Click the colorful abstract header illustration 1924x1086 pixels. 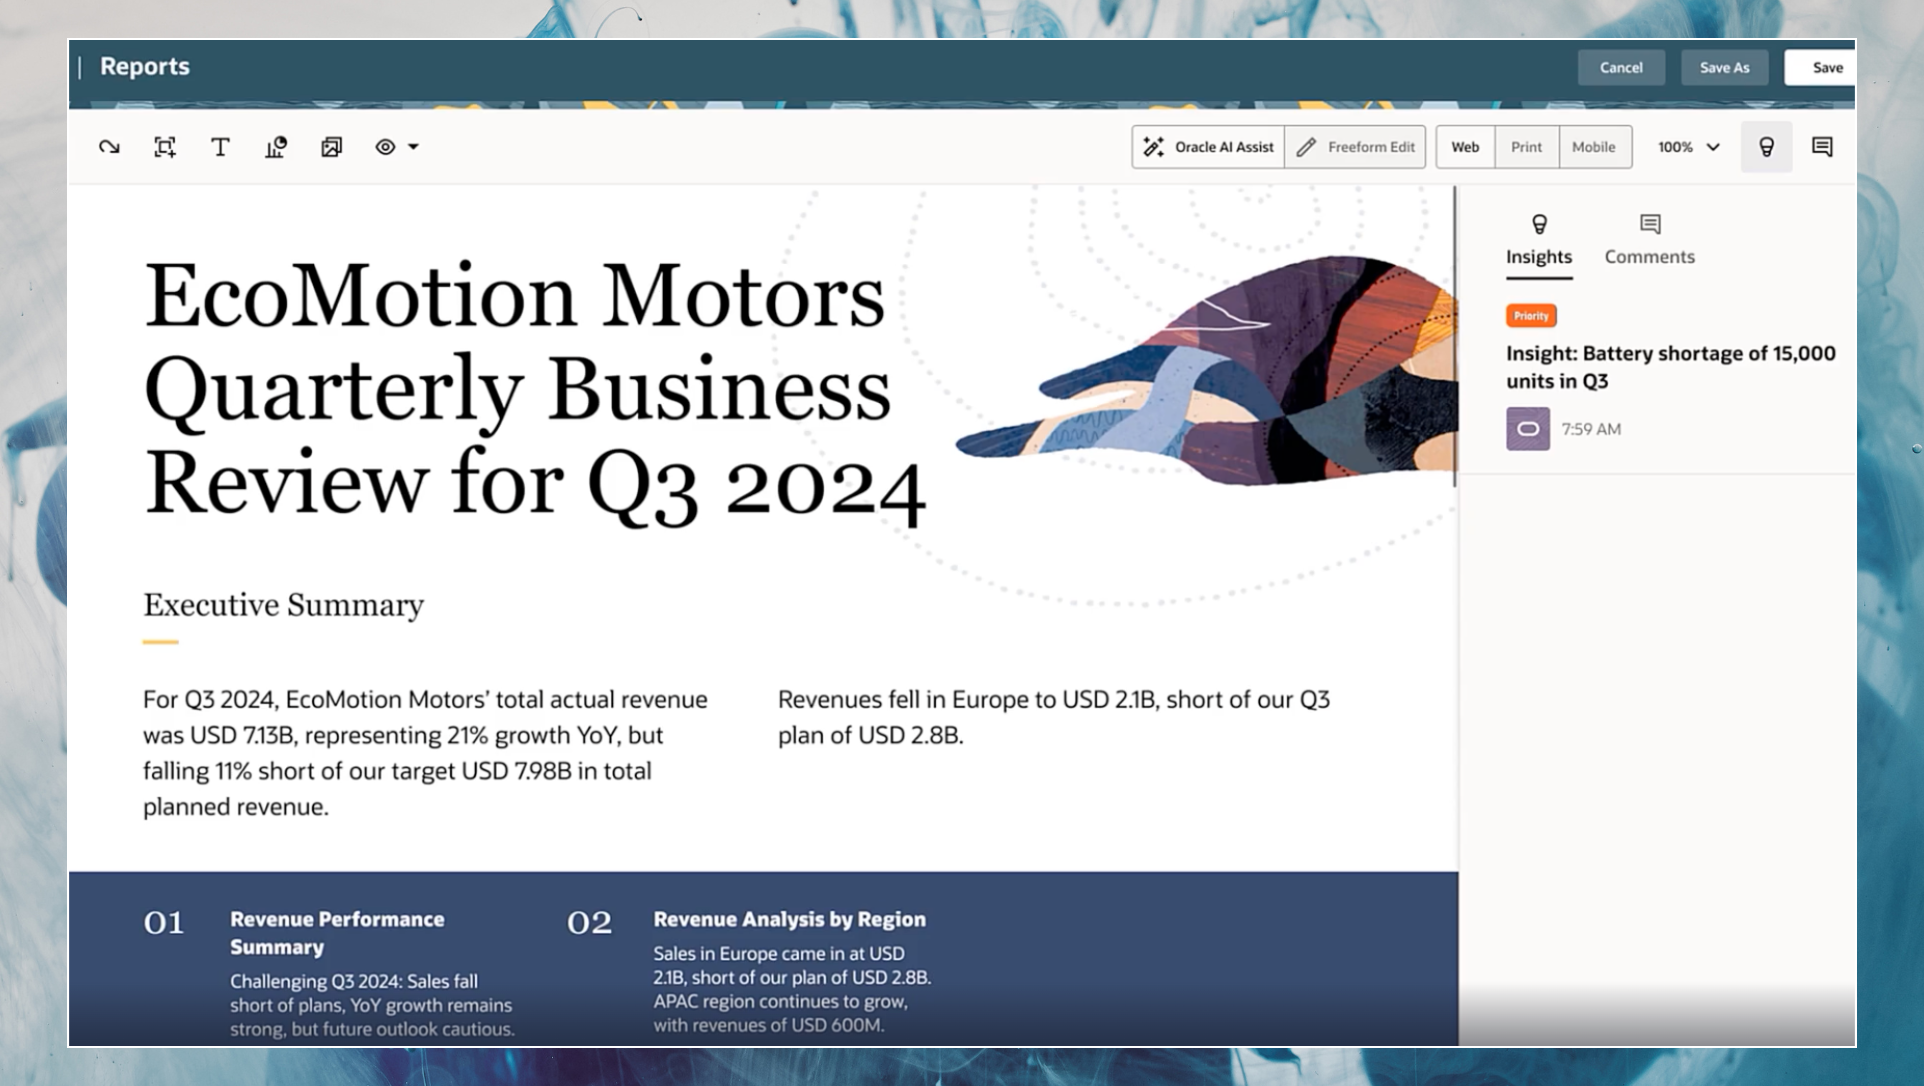coord(1206,372)
